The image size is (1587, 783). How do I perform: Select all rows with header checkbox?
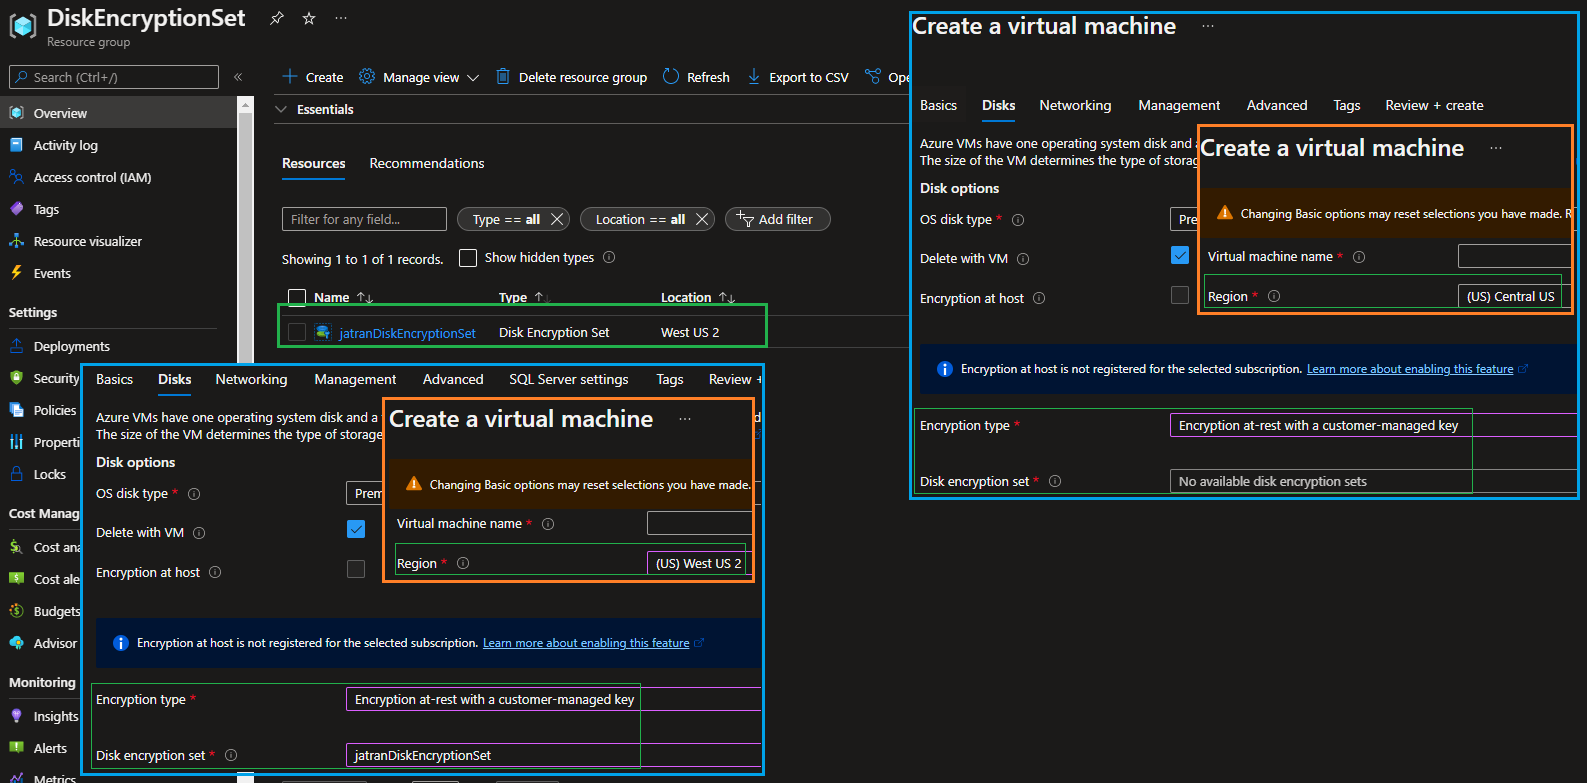click(x=296, y=297)
